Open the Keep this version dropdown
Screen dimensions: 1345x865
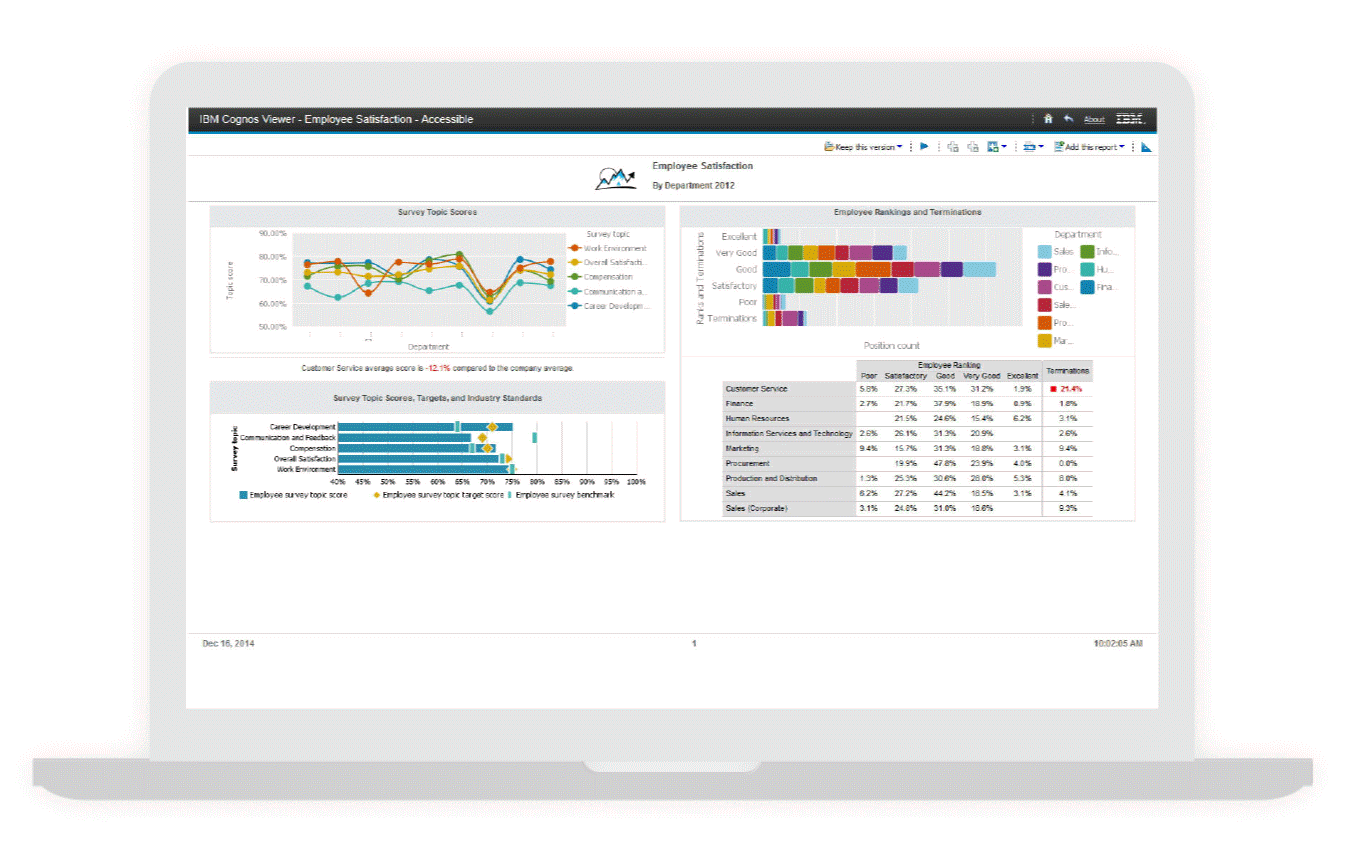[x=862, y=146]
